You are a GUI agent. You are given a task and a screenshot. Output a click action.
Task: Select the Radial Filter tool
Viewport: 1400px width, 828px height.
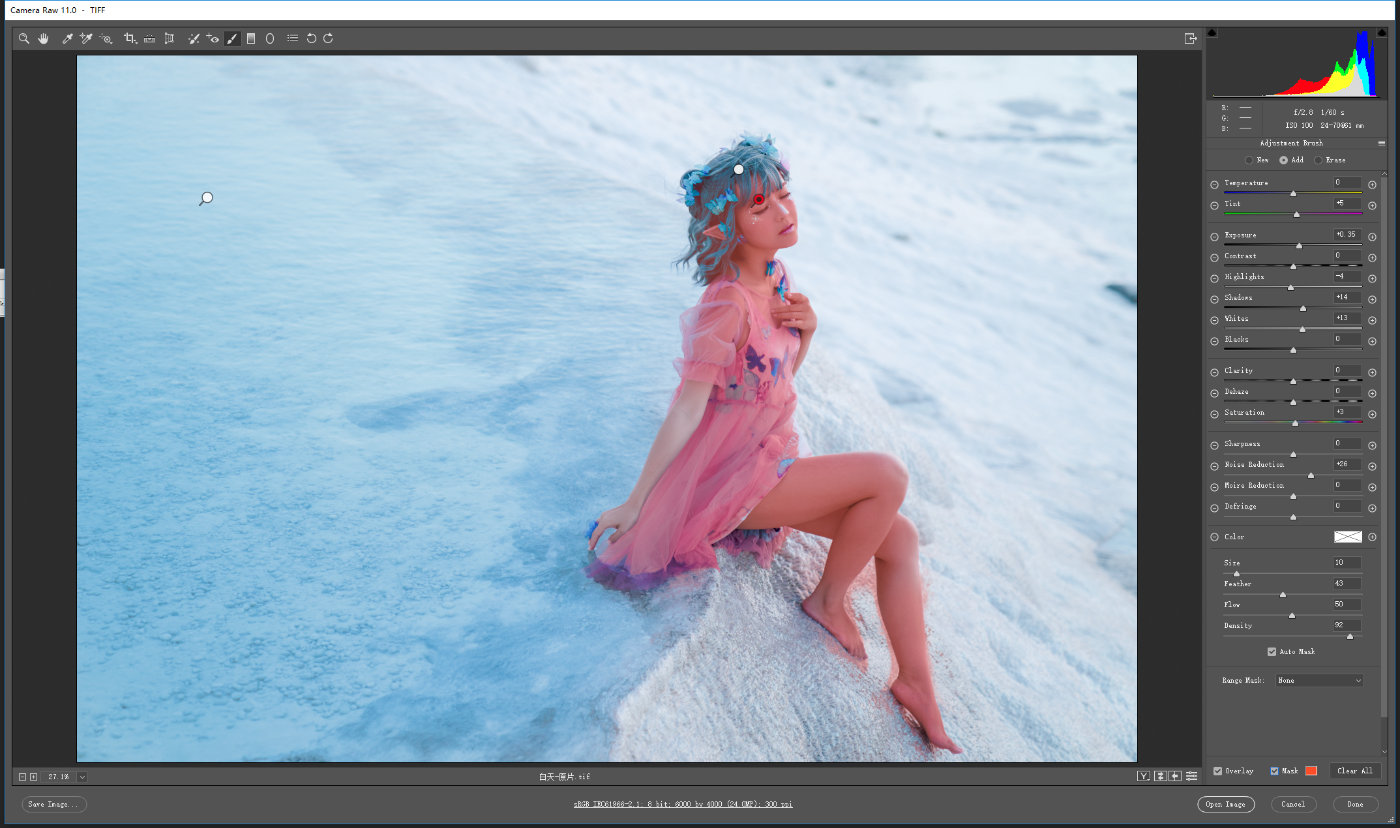[270, 39]
